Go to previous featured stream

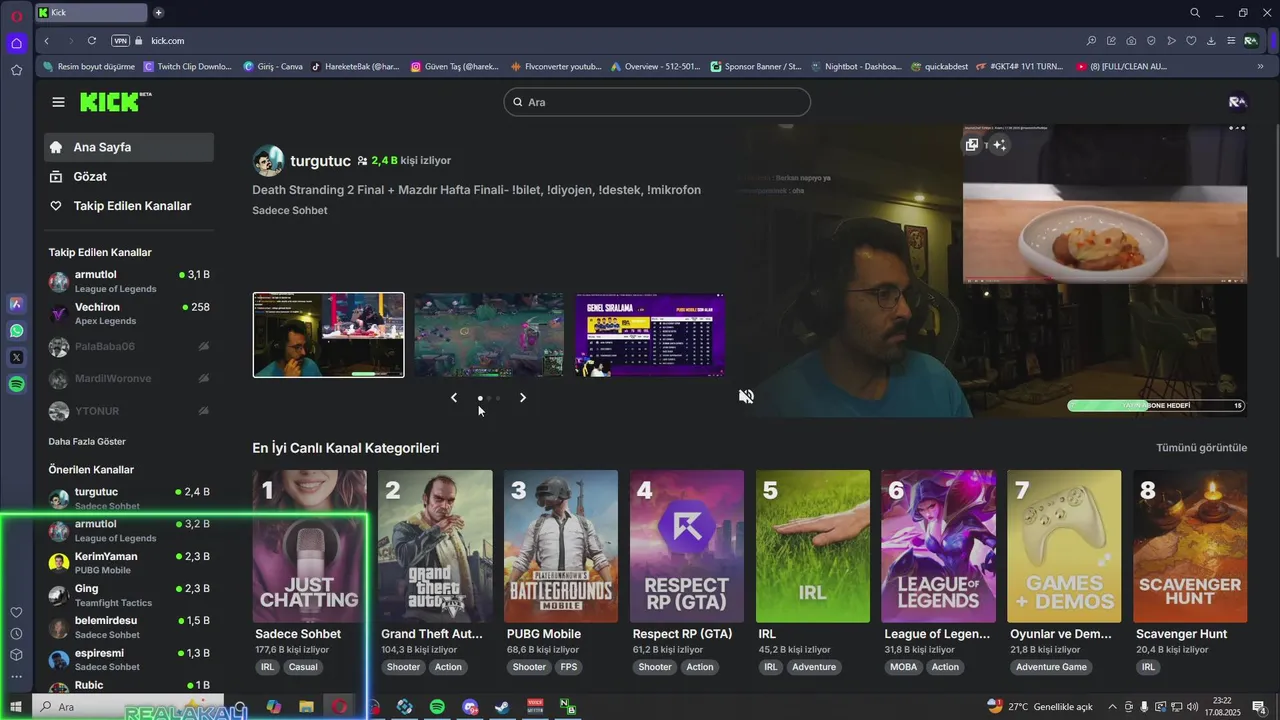click(454, 398)
